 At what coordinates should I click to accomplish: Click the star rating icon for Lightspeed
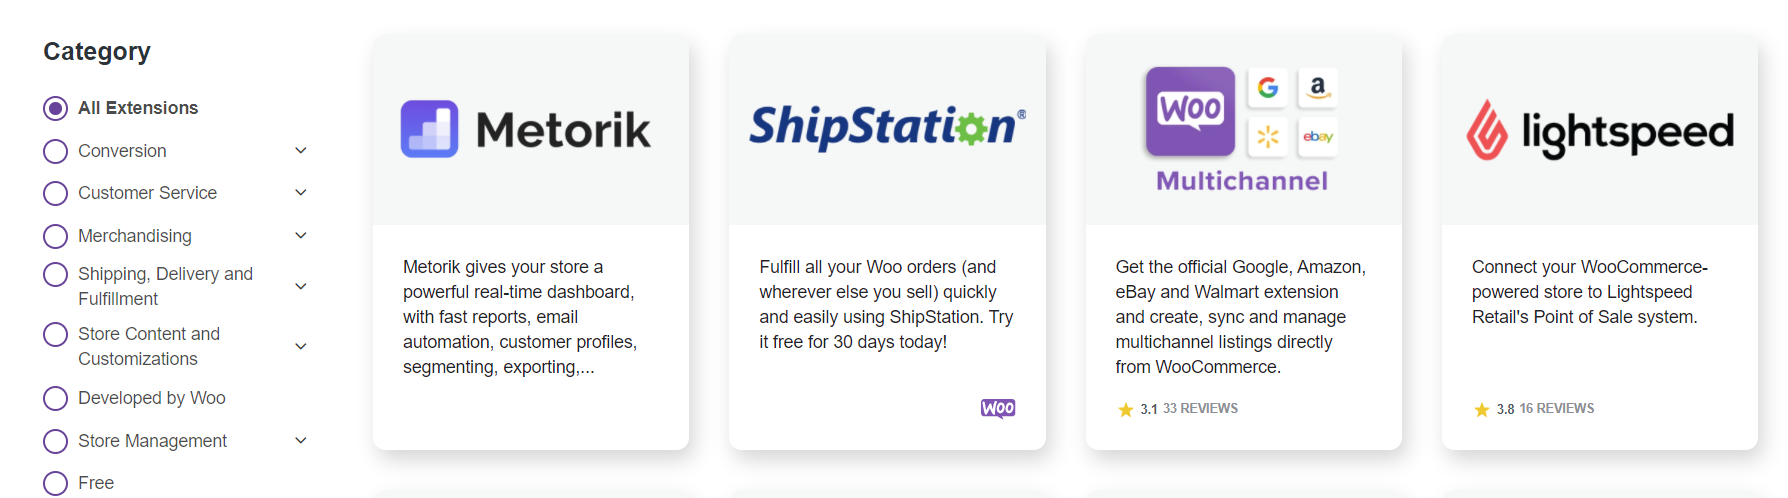[1482, 409]
